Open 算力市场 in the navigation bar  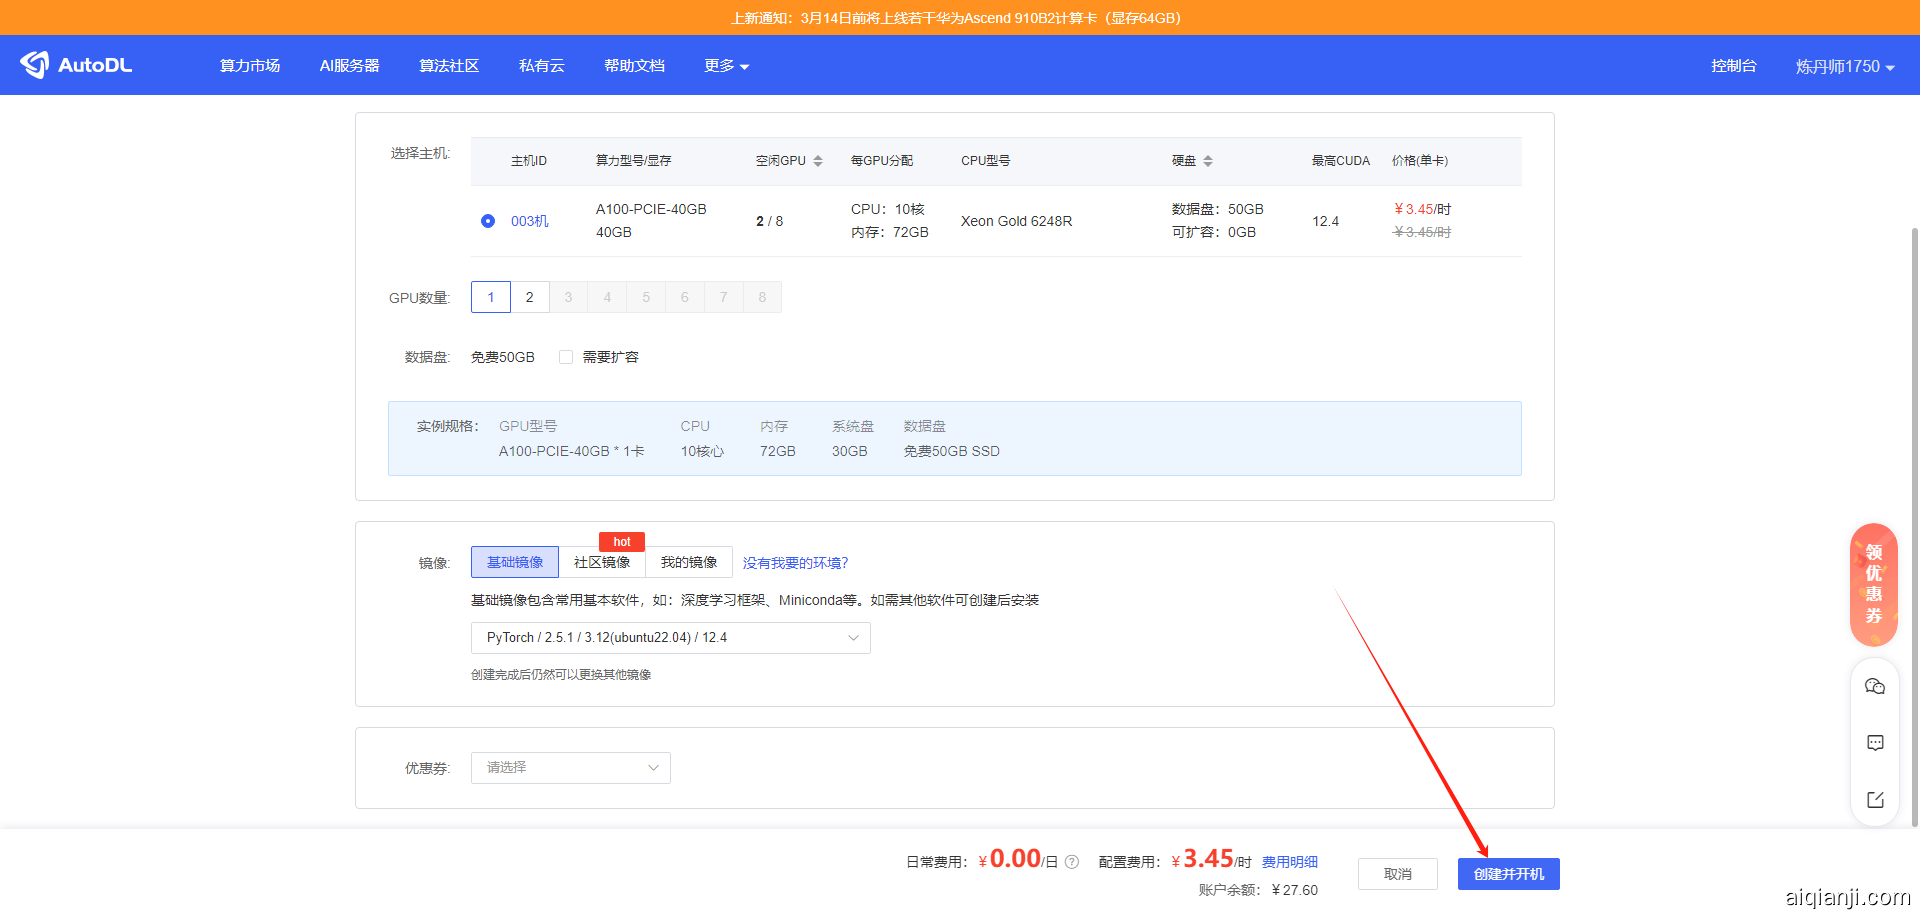250,66
